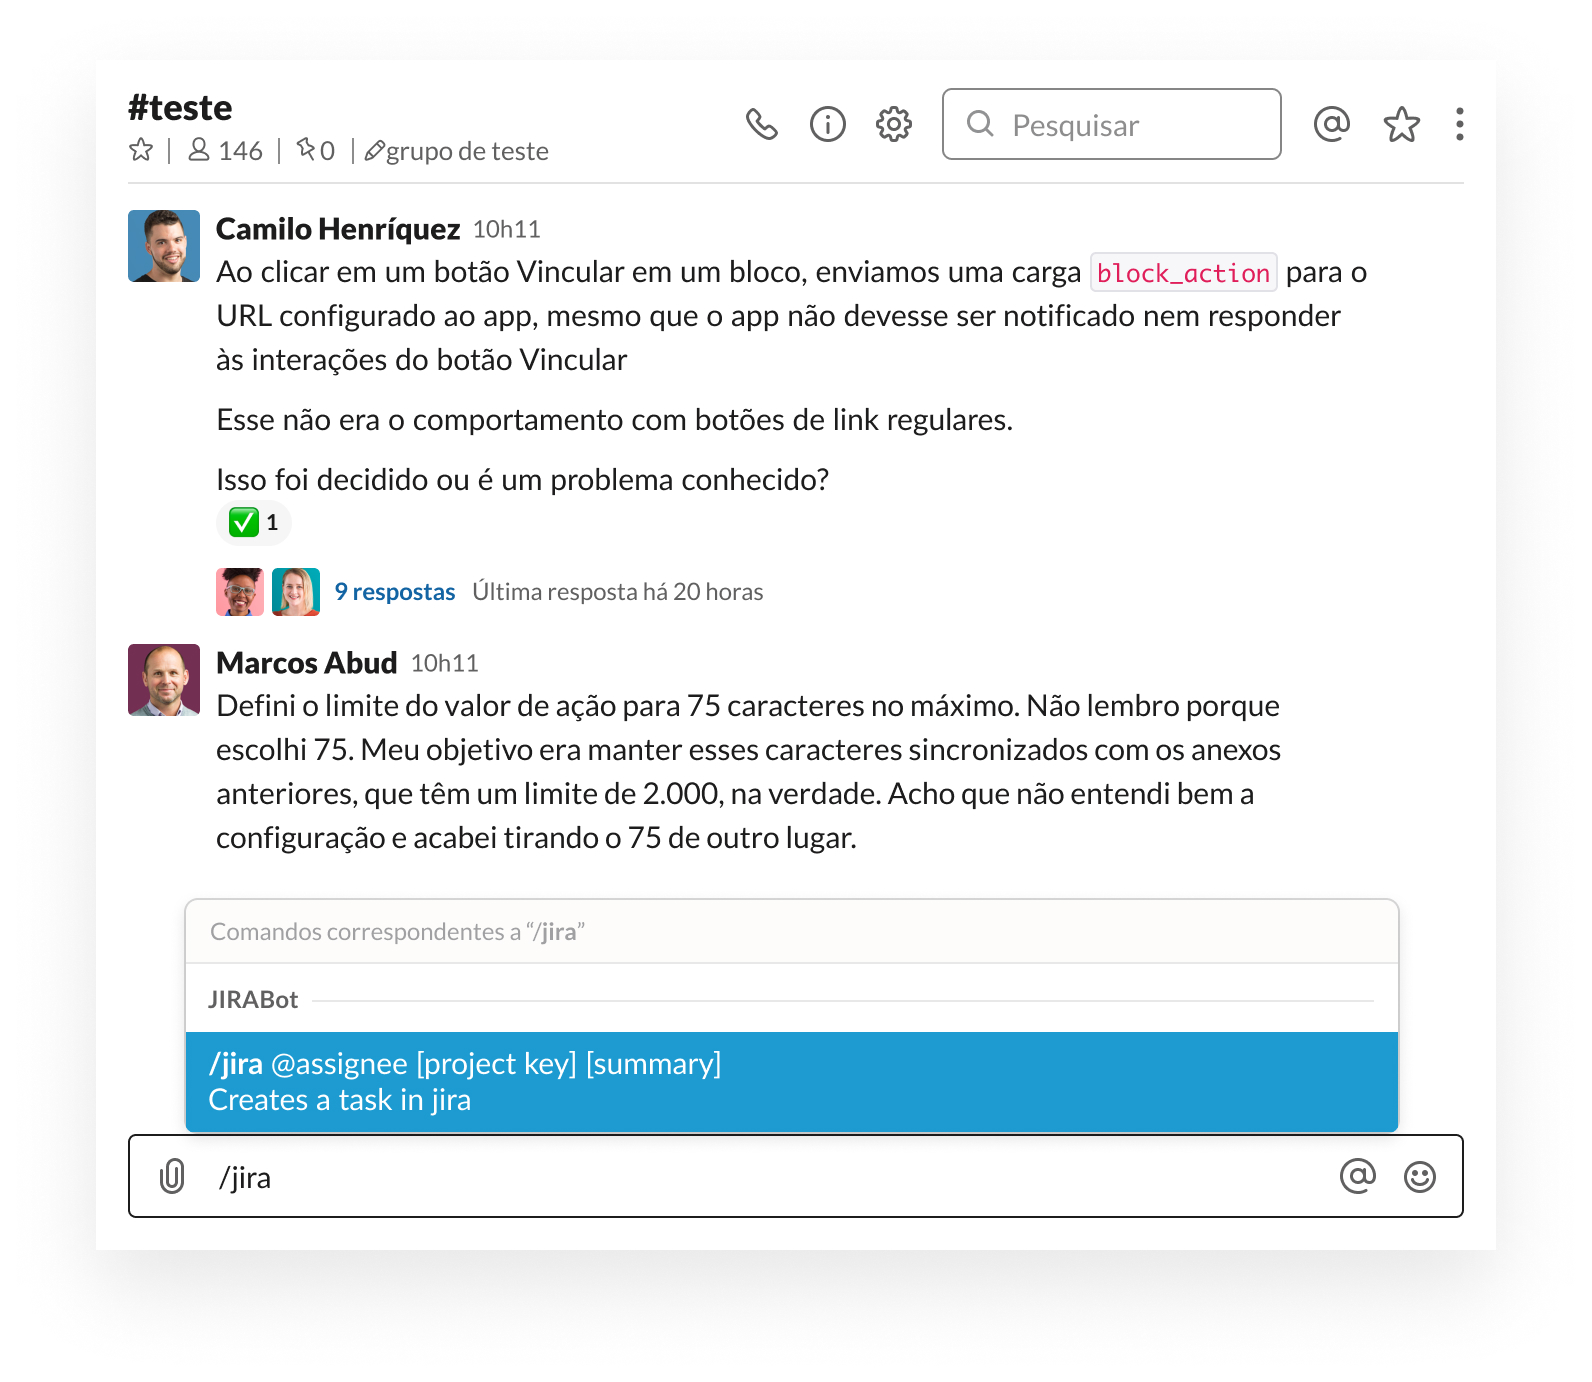Open starred items star icon in header

tap(1401, 124)
